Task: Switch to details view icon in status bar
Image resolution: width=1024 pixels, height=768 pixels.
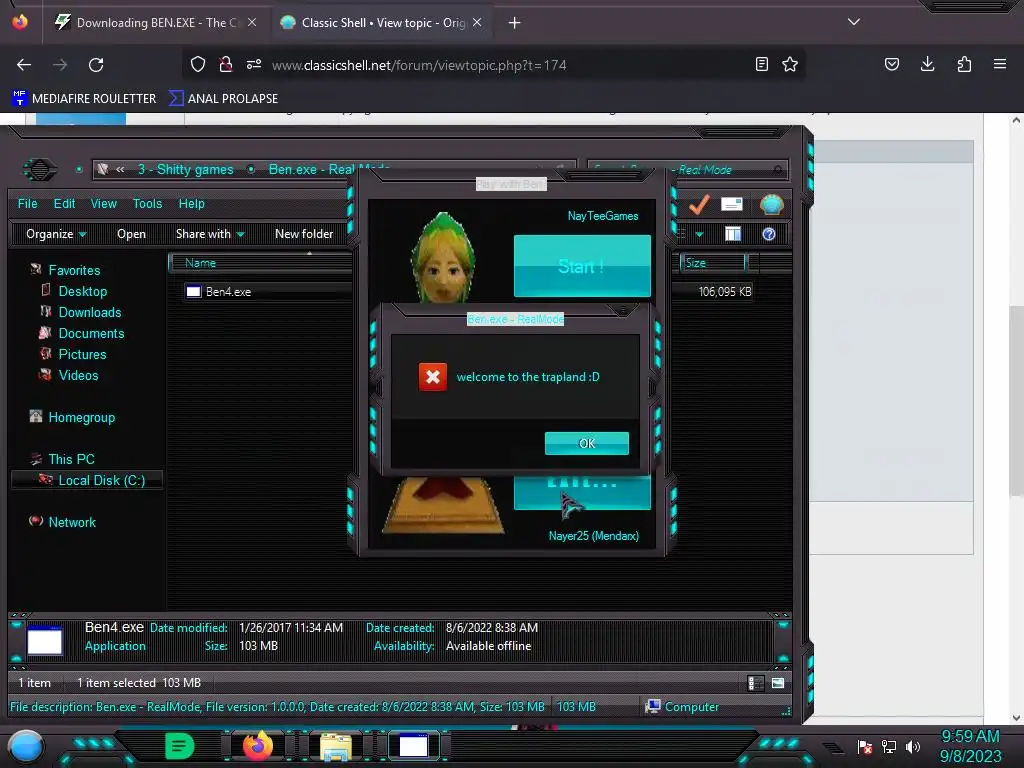Action: [x=755, y=683]
